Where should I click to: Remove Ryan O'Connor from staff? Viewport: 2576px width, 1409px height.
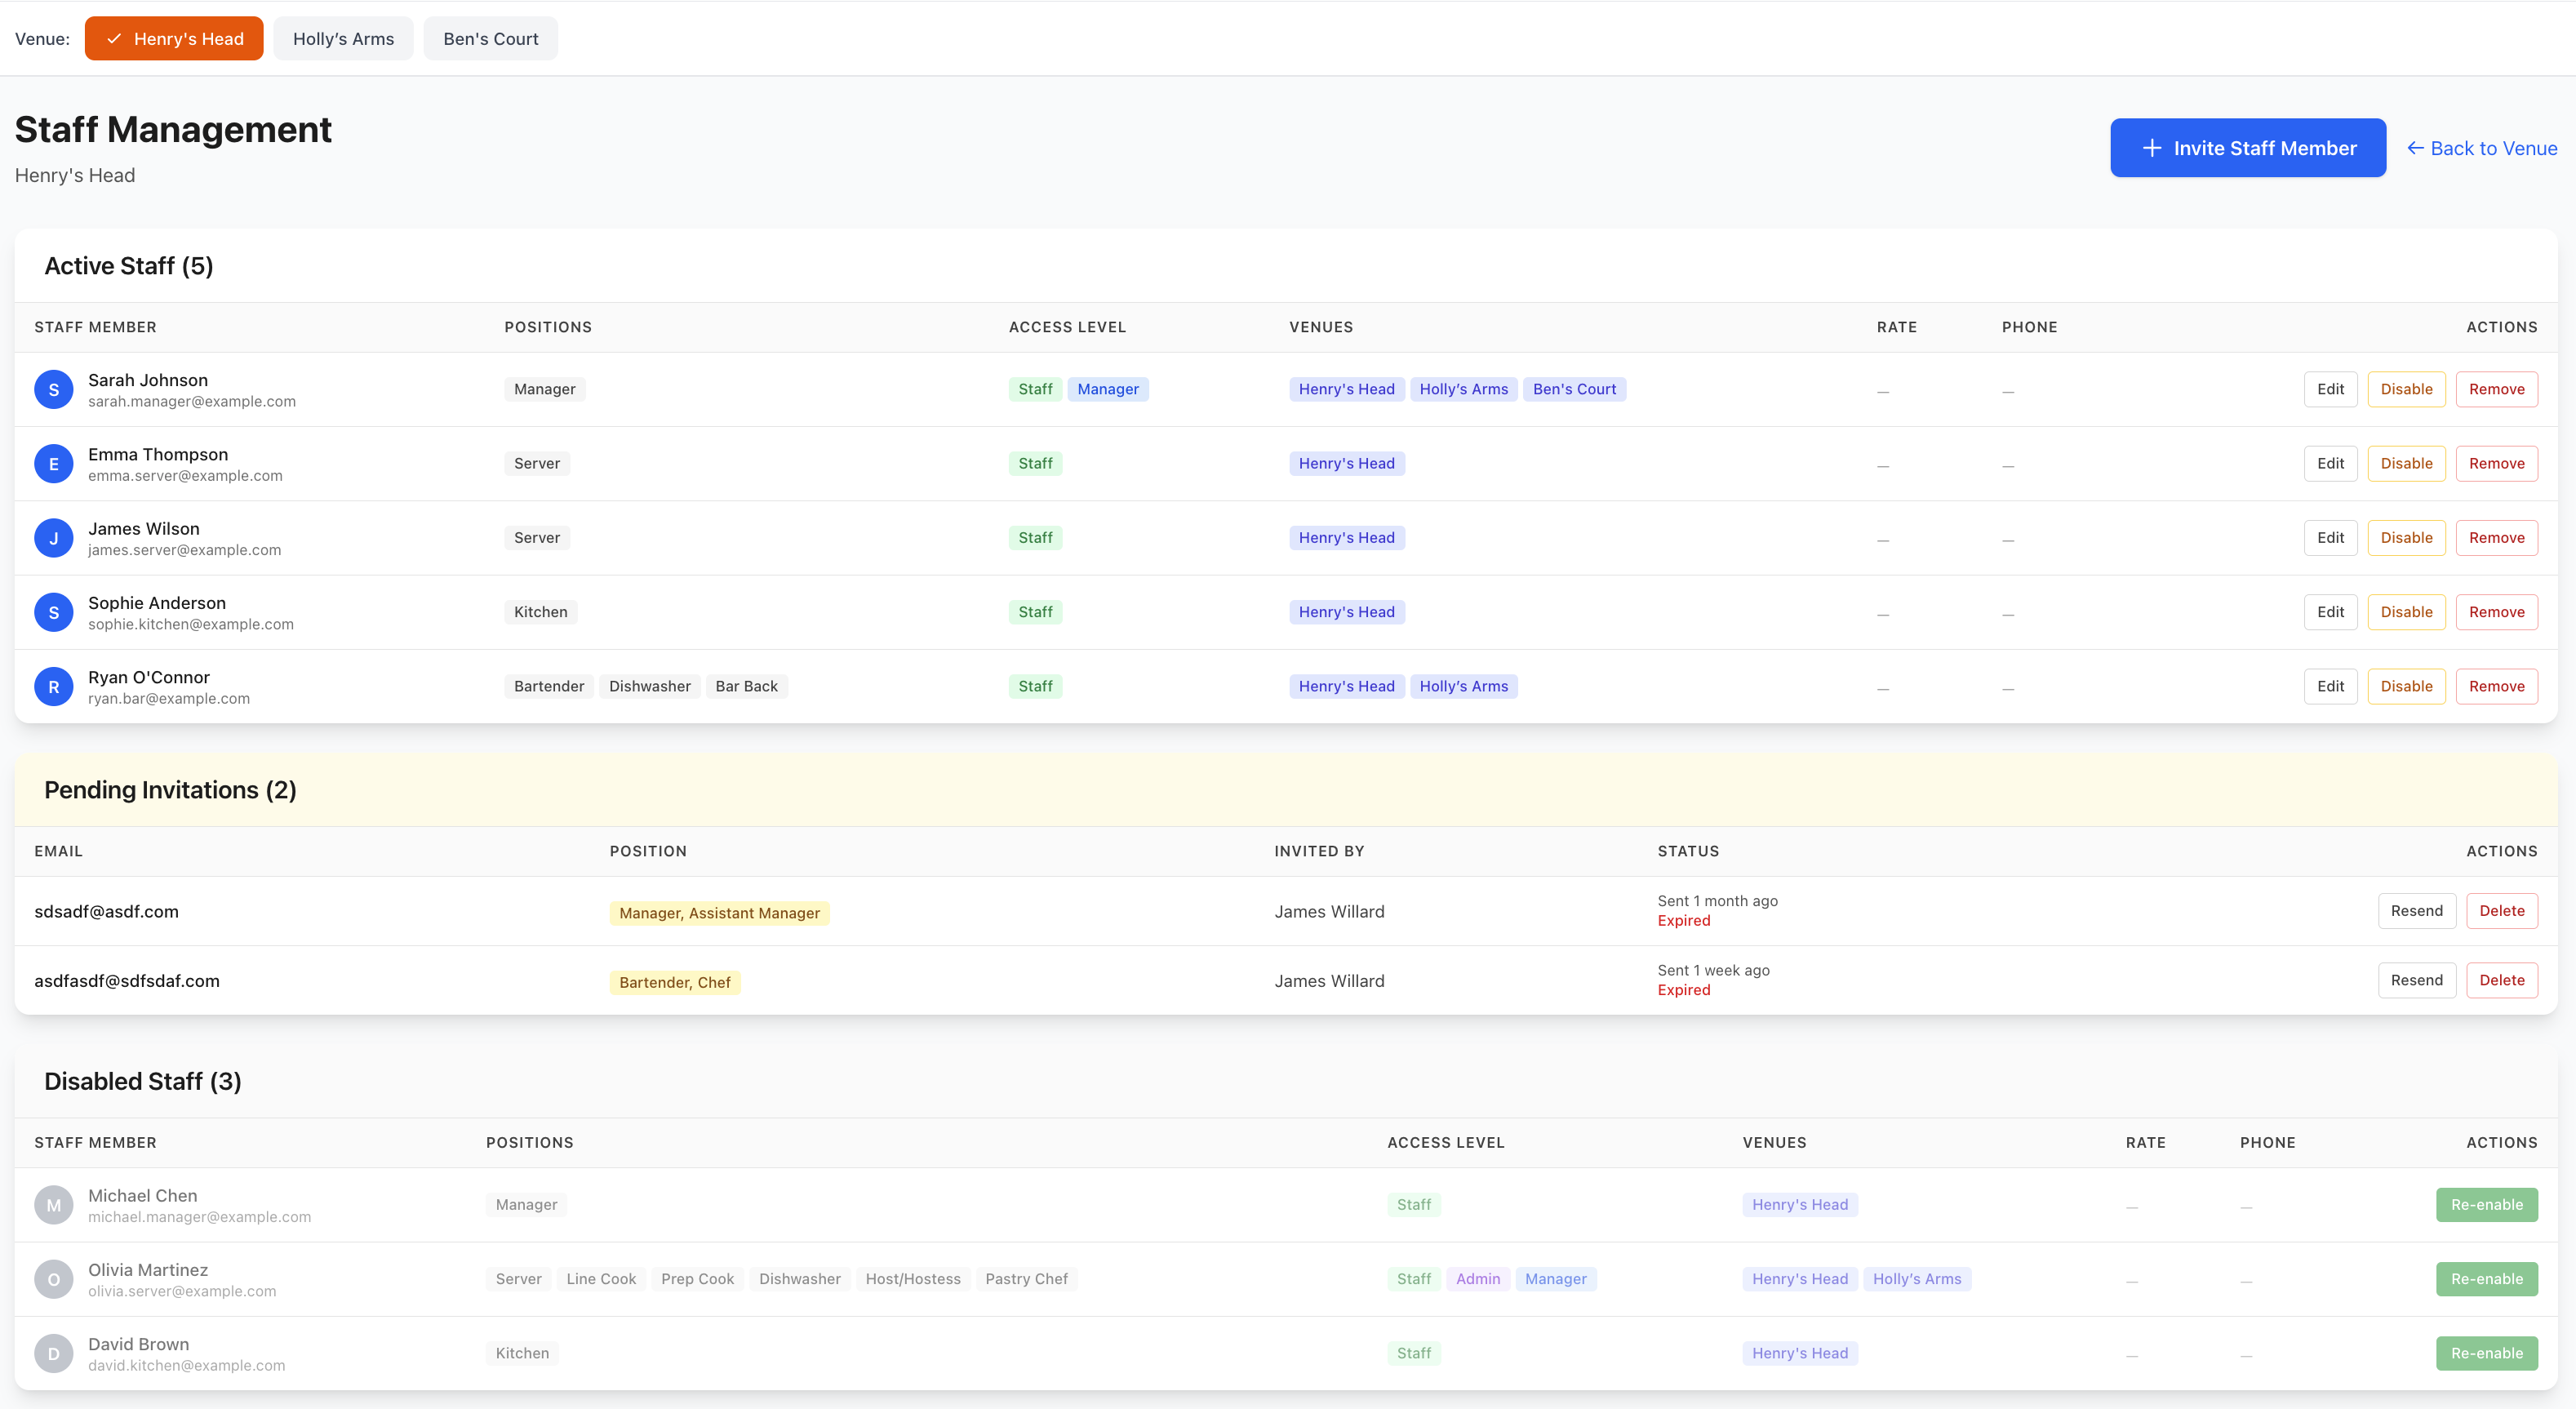coord(2496,687)
